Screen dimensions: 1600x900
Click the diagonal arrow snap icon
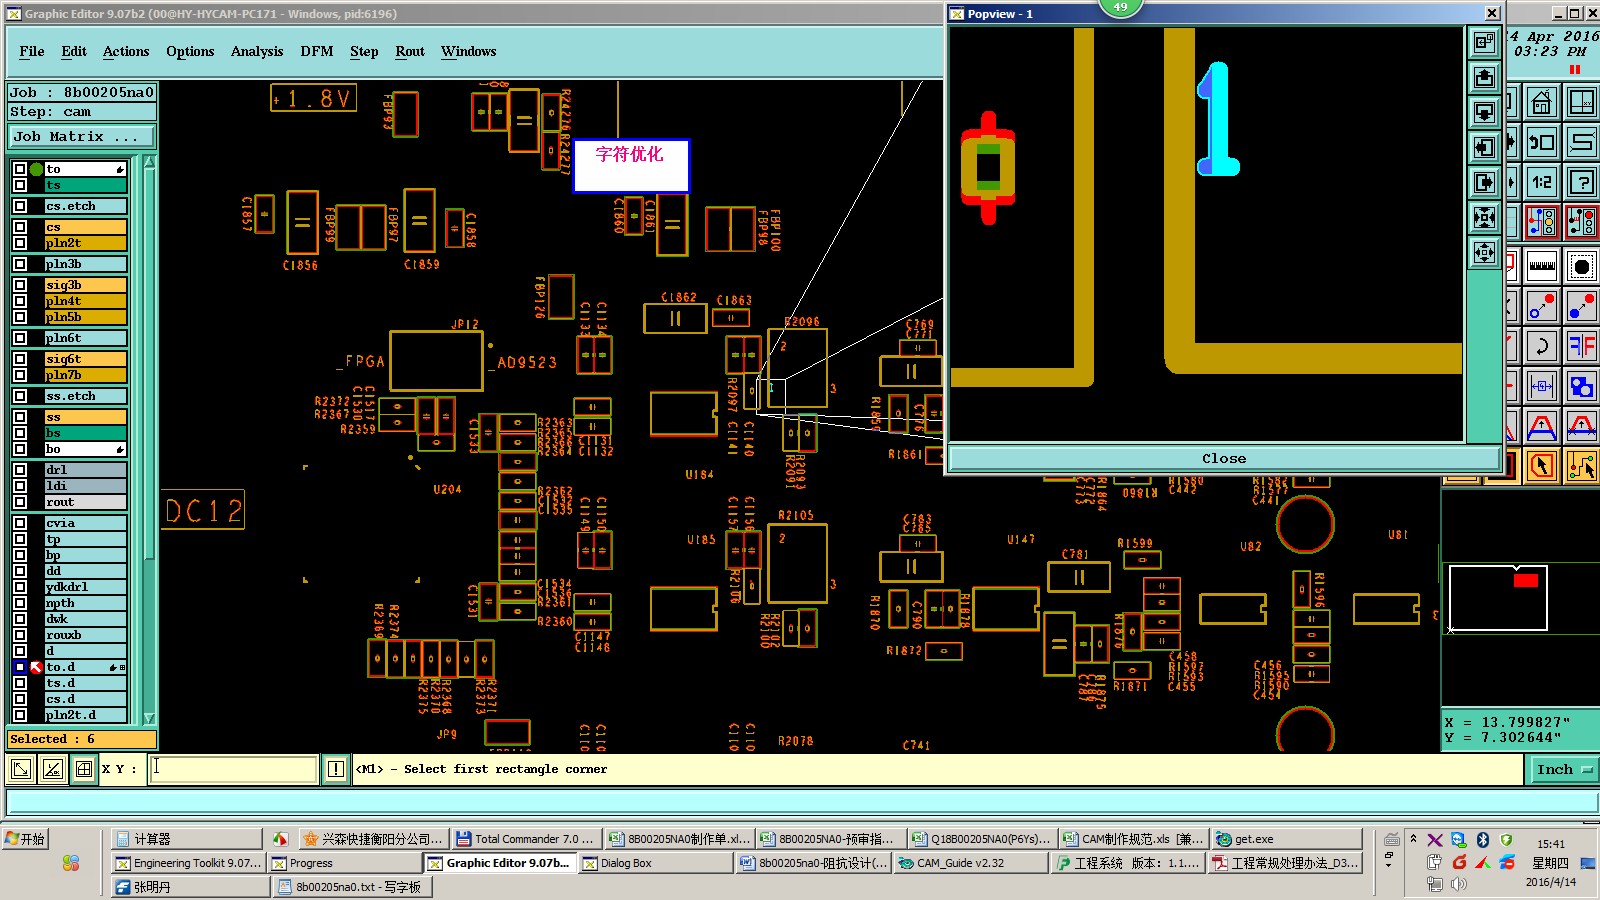click(x=21, y=769)
